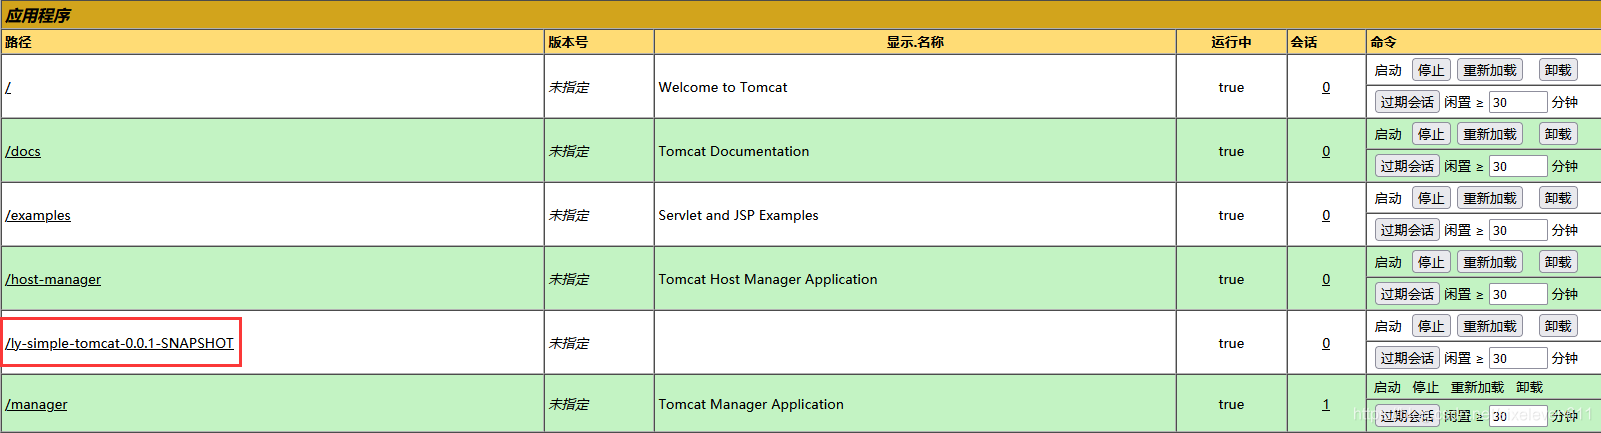Undeploy (卸载) the /host-manager application
The width and height of the screenshot is (1601, 433).
point(1558,262)
